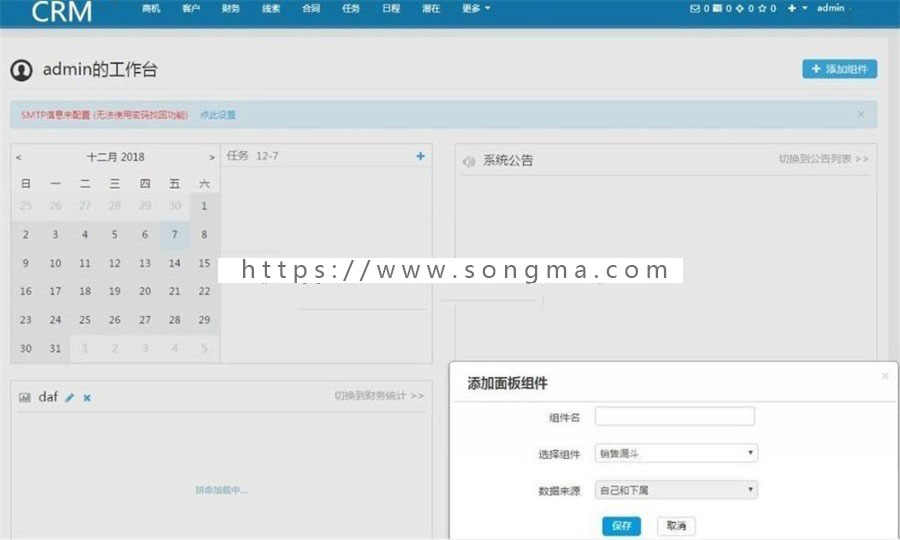Select December 1 in calendar

[x=204, y=206]
